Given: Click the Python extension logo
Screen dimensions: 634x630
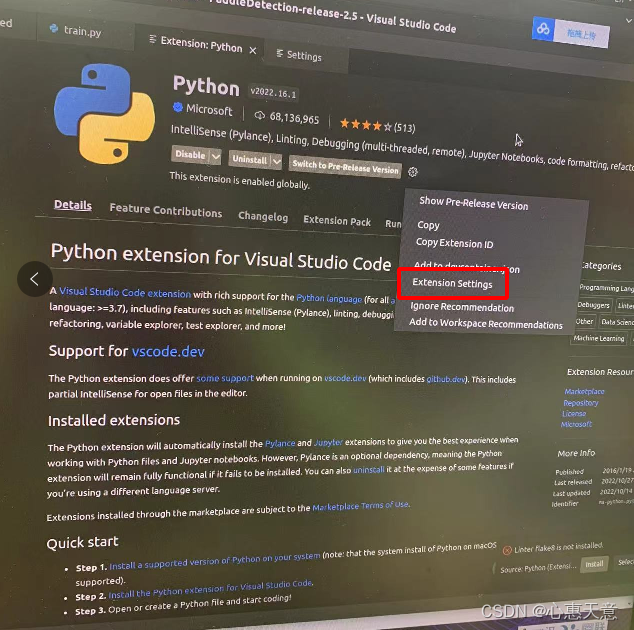Looking at the screenshot, I should click(x=105, y=113).
